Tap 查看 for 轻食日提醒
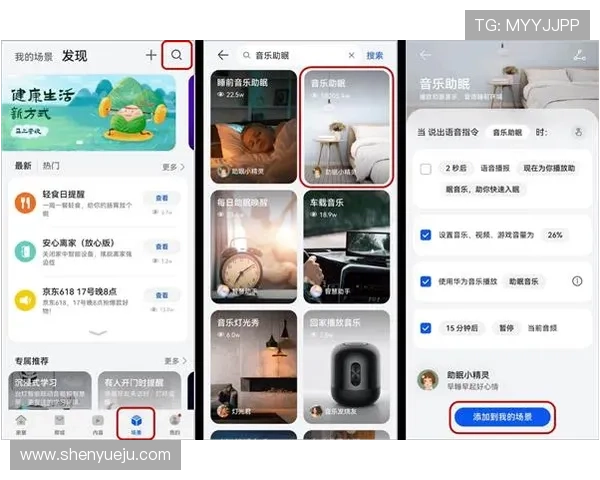The width and height of the screenshot is (600, 480). 161,198
